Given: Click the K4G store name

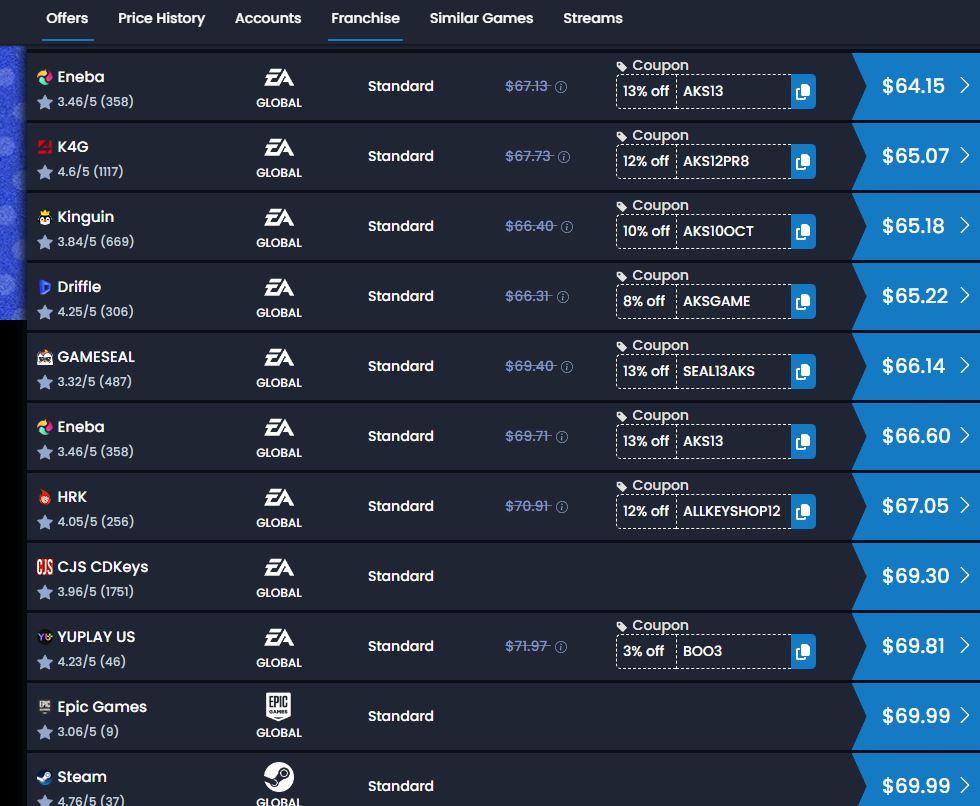Looking at the screenshot, I should pyautogui.click(x=72, y=147).
